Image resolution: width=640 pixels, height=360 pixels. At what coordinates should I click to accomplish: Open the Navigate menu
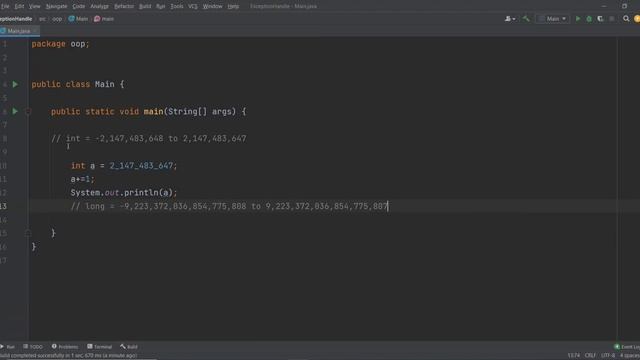pyautogui.click(x=56, y=6)
